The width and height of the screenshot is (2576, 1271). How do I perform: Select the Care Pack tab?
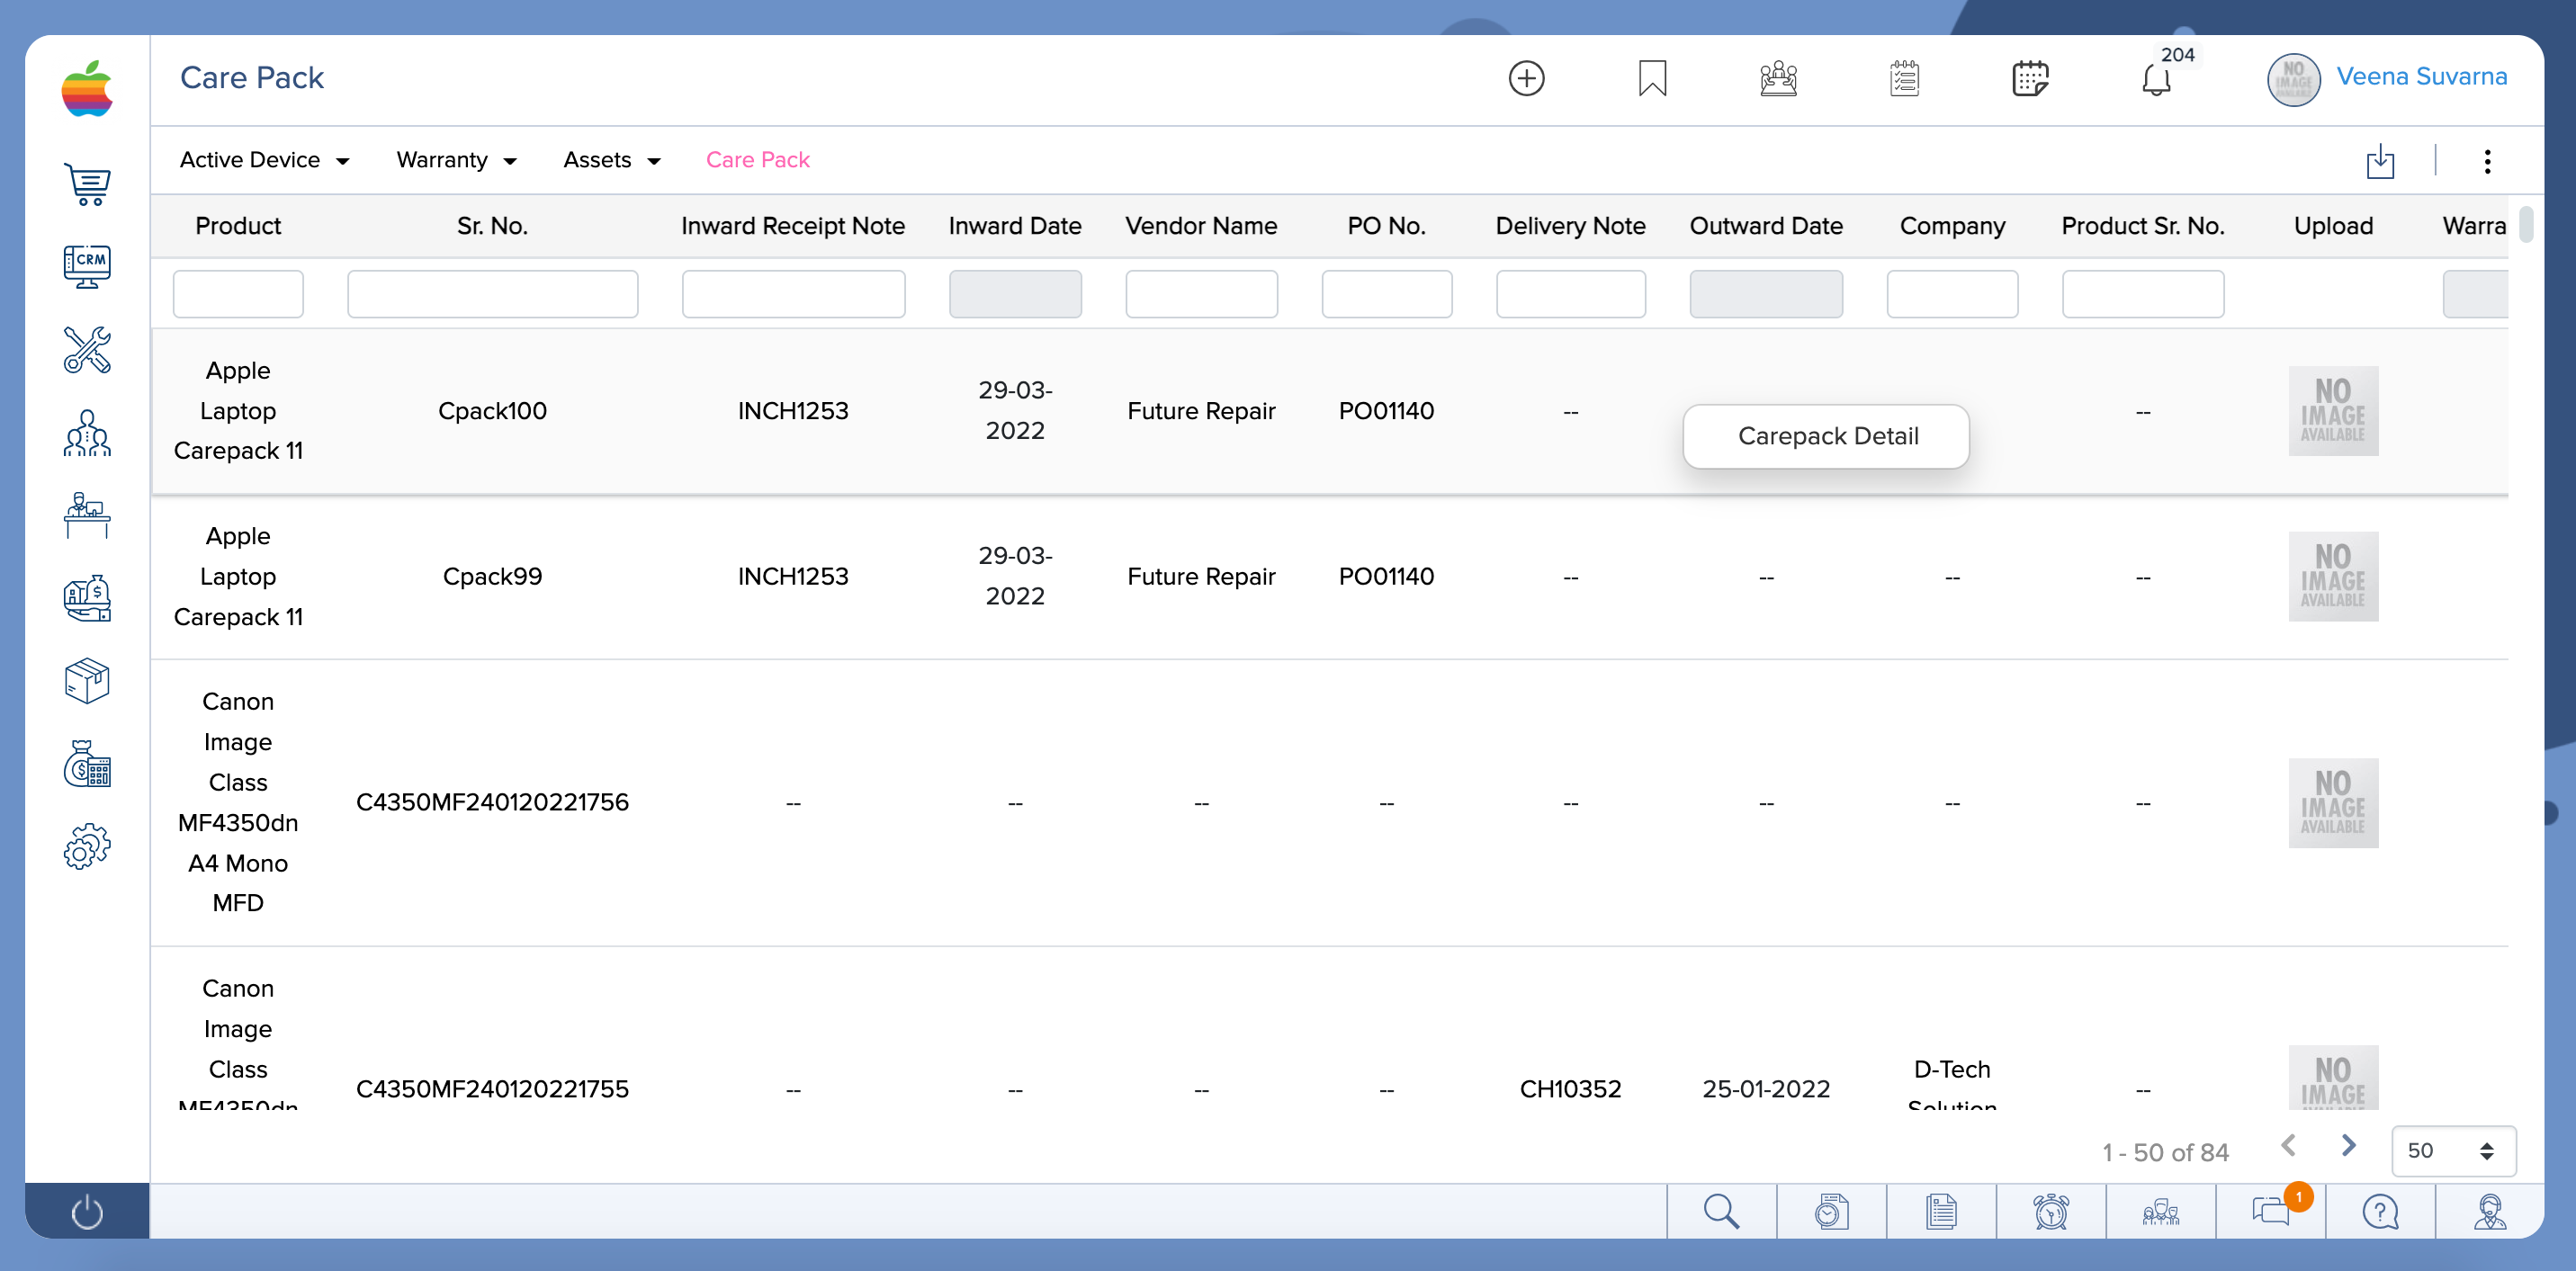click(x=757, y=160)
